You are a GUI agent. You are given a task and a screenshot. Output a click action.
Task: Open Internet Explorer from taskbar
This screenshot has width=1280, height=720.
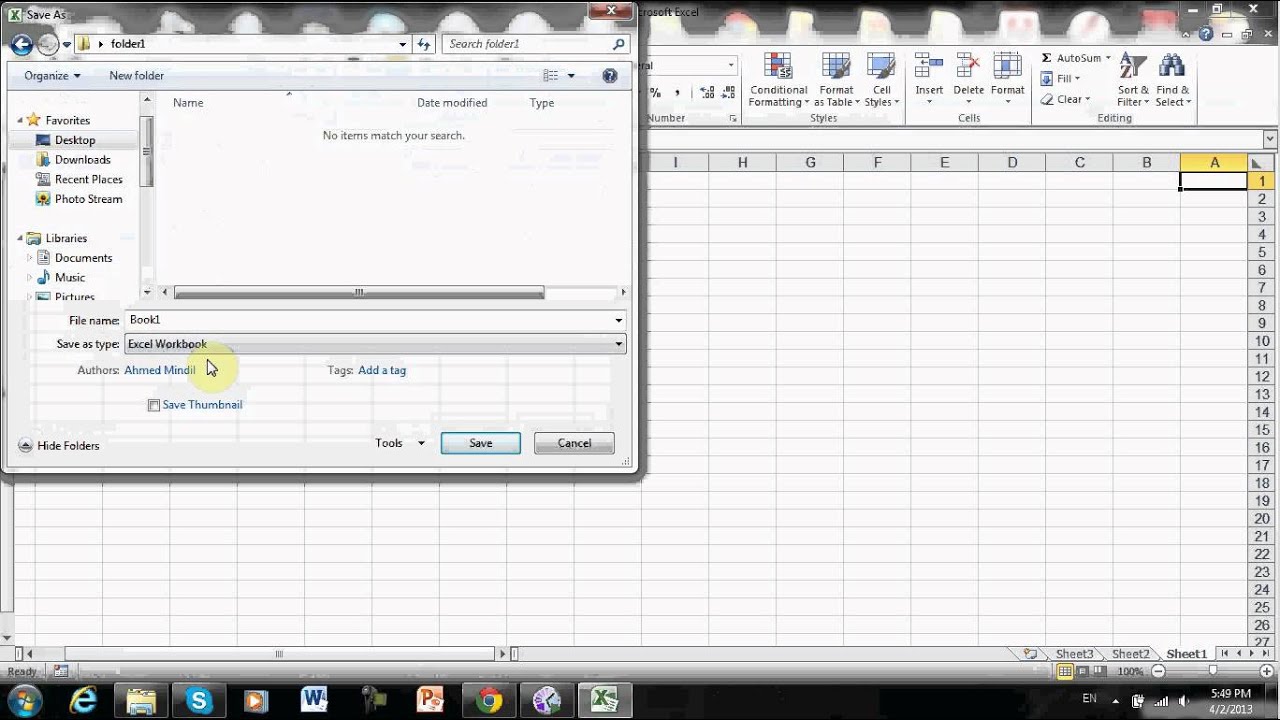click(x=82, y=700)
